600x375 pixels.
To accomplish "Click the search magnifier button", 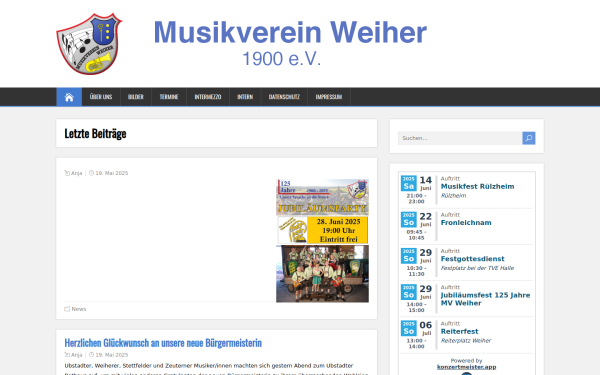I will pyautogui.click(x=528, y=138).
